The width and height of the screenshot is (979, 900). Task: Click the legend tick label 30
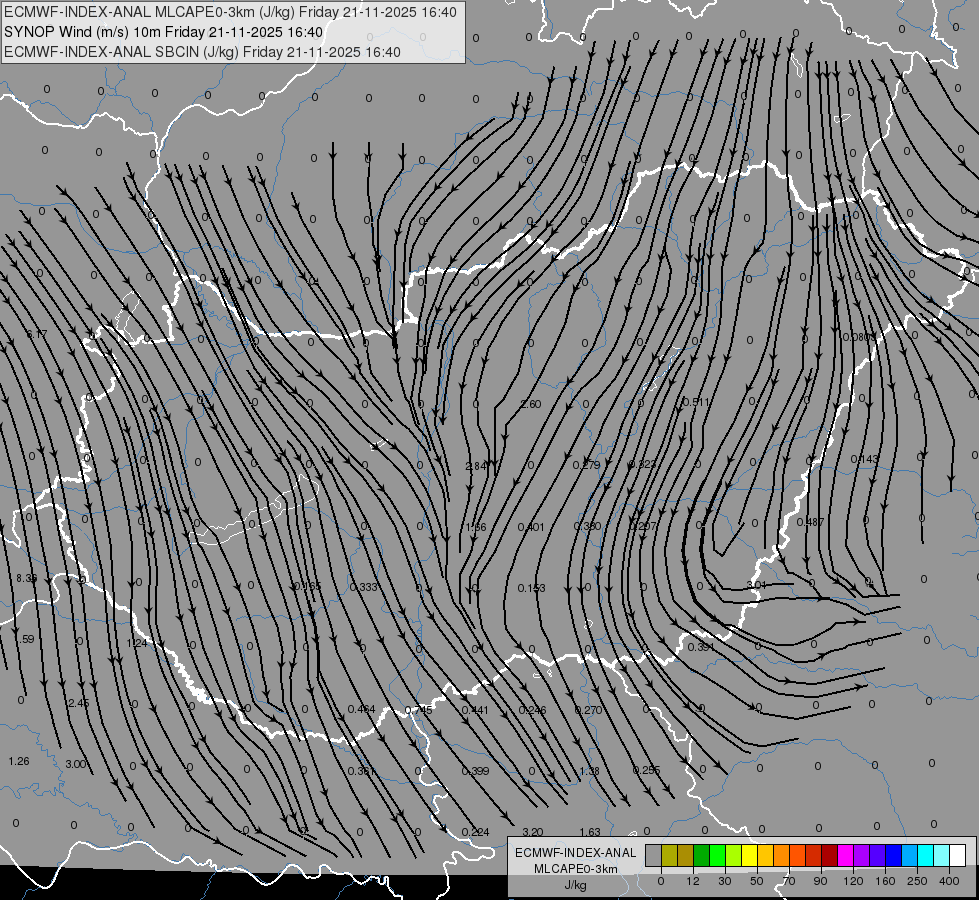[x=724, y=881]
